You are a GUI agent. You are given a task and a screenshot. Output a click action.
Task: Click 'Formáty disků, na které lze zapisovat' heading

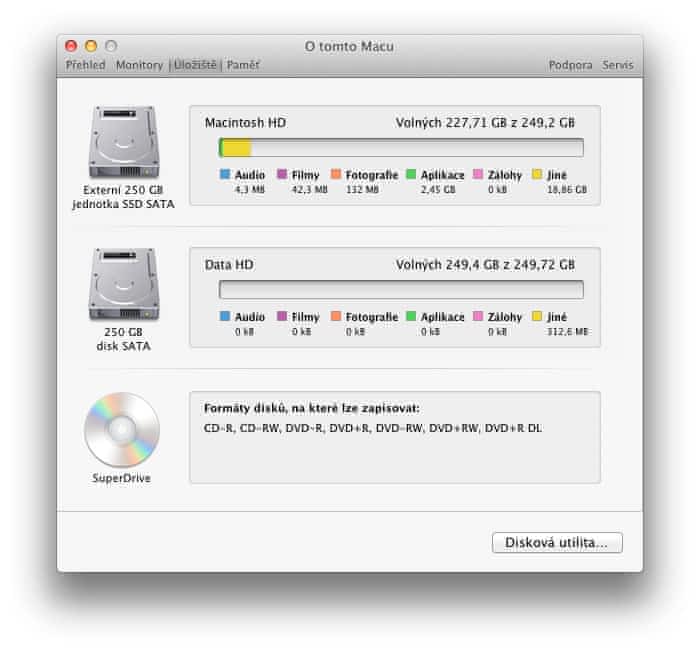(312, 408)
